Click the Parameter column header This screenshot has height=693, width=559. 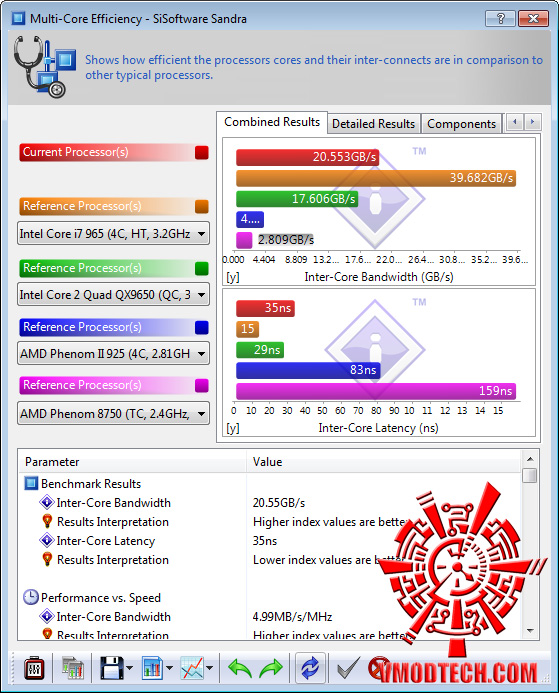click(132, 462)
